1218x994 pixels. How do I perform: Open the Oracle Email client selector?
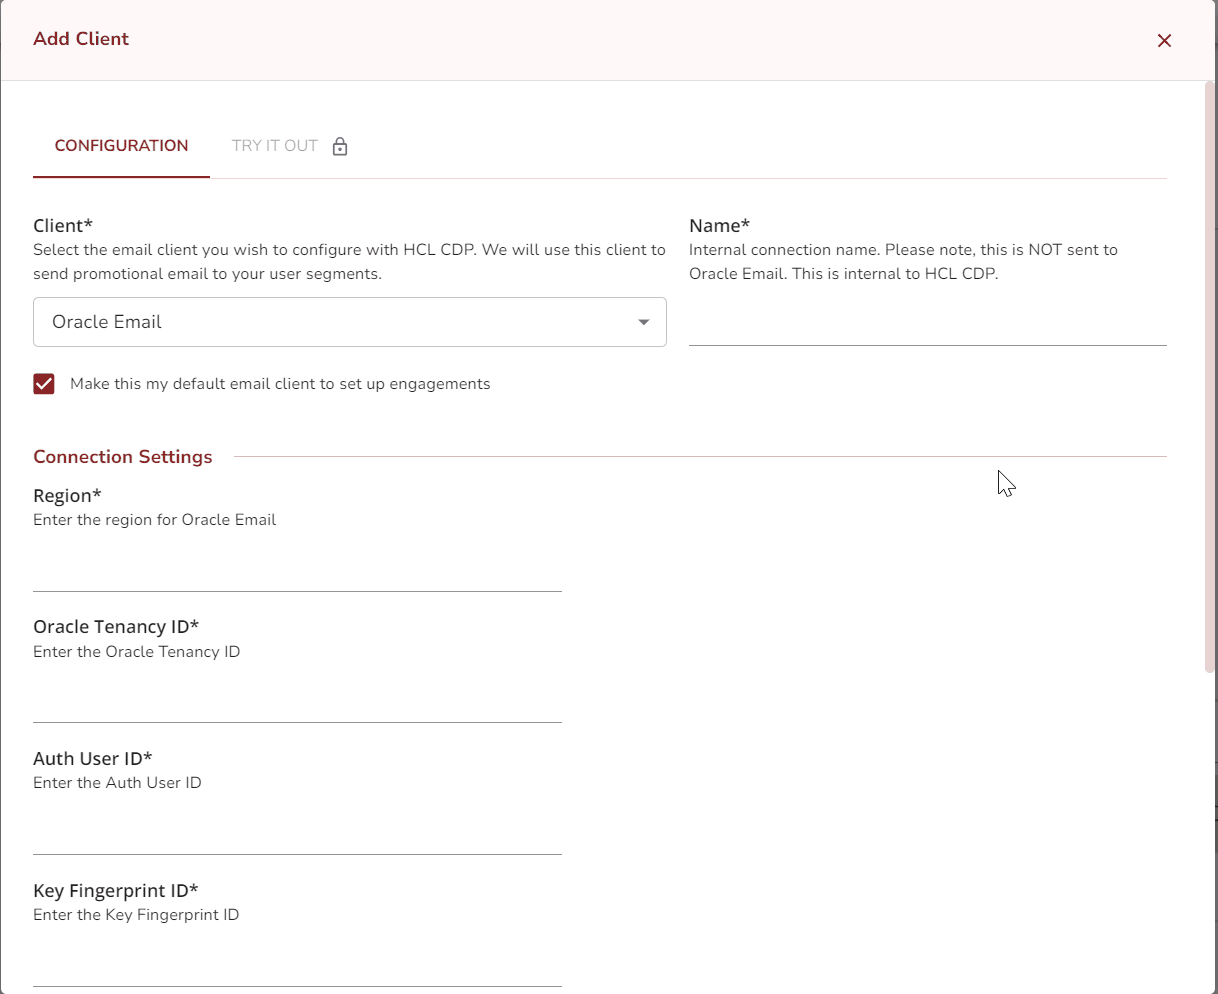point(340,322)
